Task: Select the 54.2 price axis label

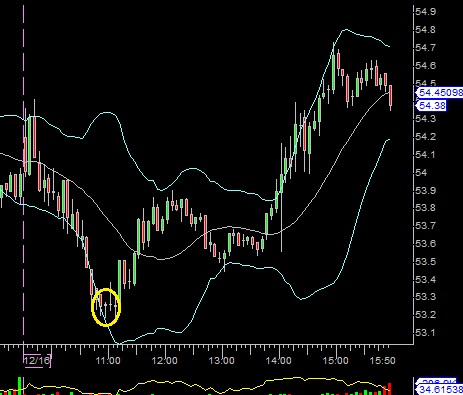Action: [x=425, y=137]
